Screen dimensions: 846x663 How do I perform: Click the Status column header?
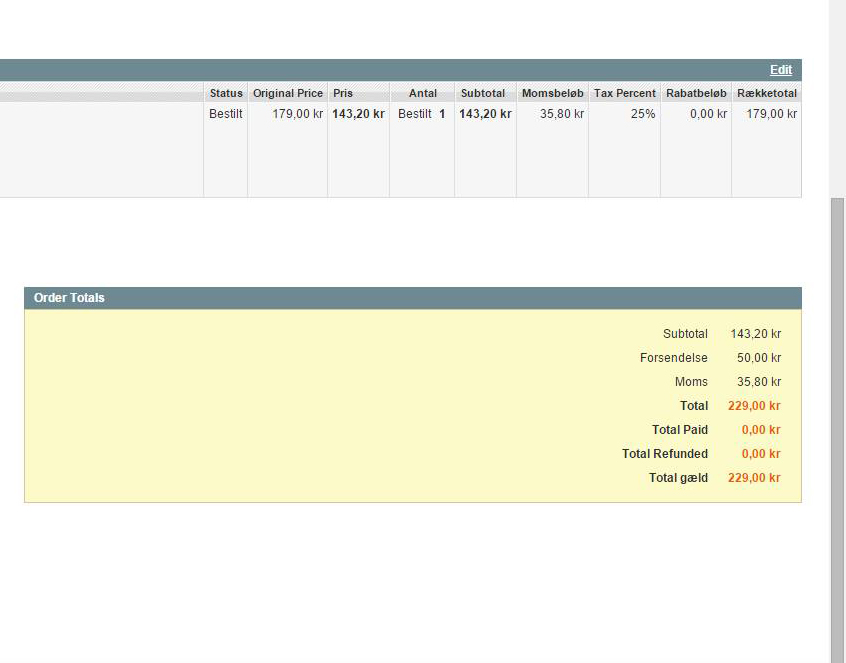226,93
